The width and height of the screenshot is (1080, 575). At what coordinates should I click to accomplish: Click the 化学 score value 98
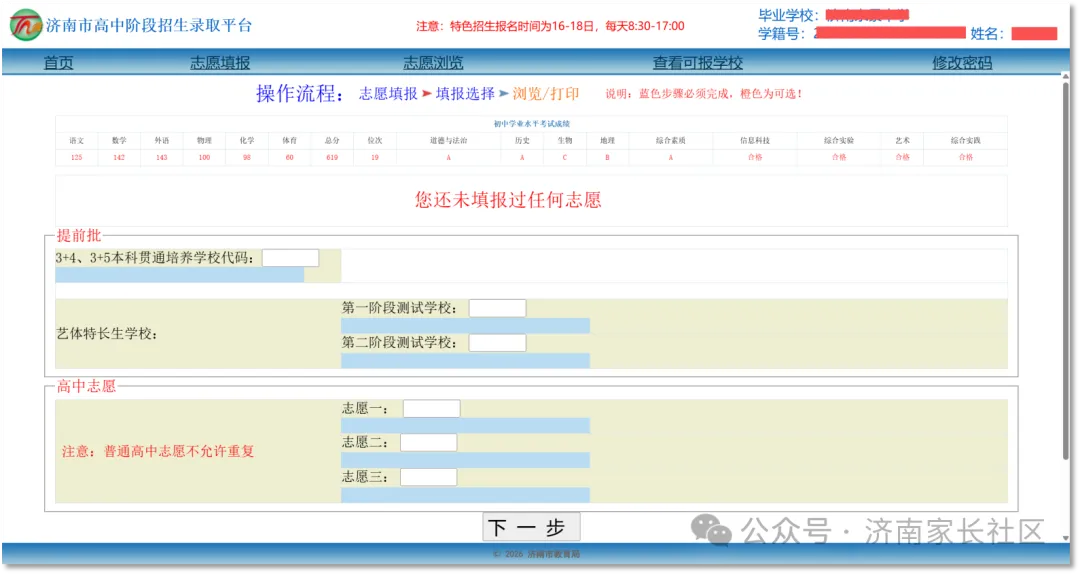(x=247, y=158)
